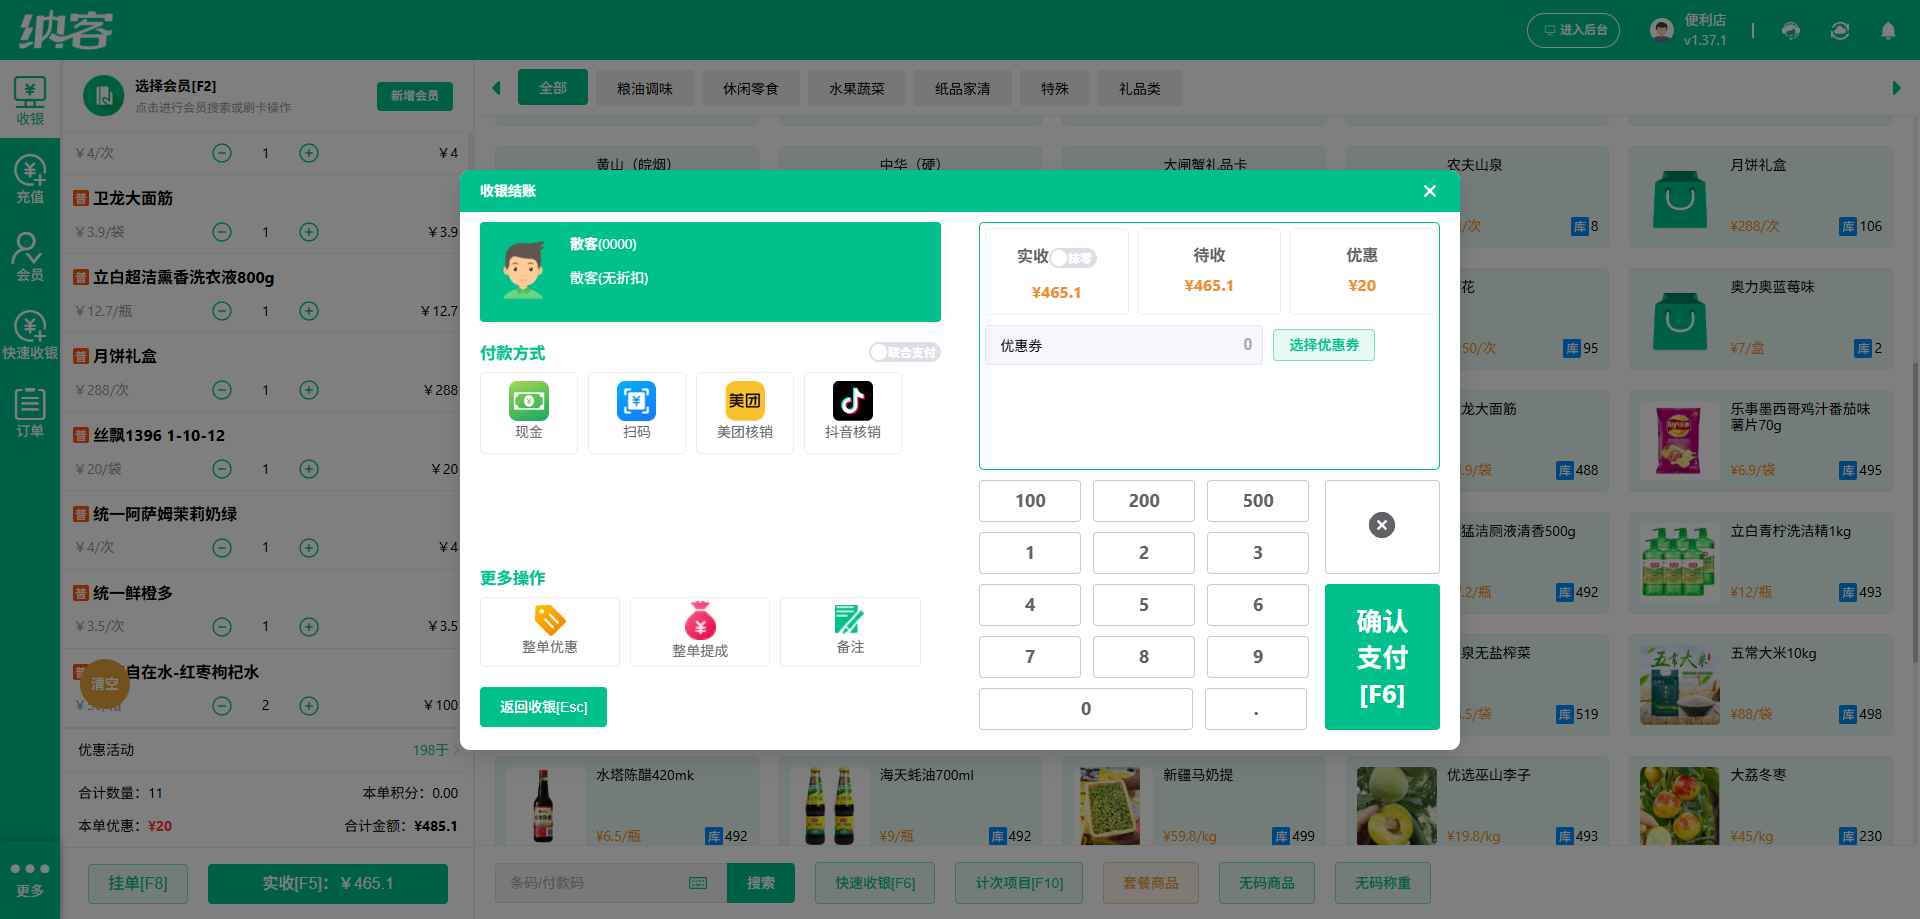Click the 500 quick amount key
The width and height of the screenshot is (1920, 919).
[1257, 501]
